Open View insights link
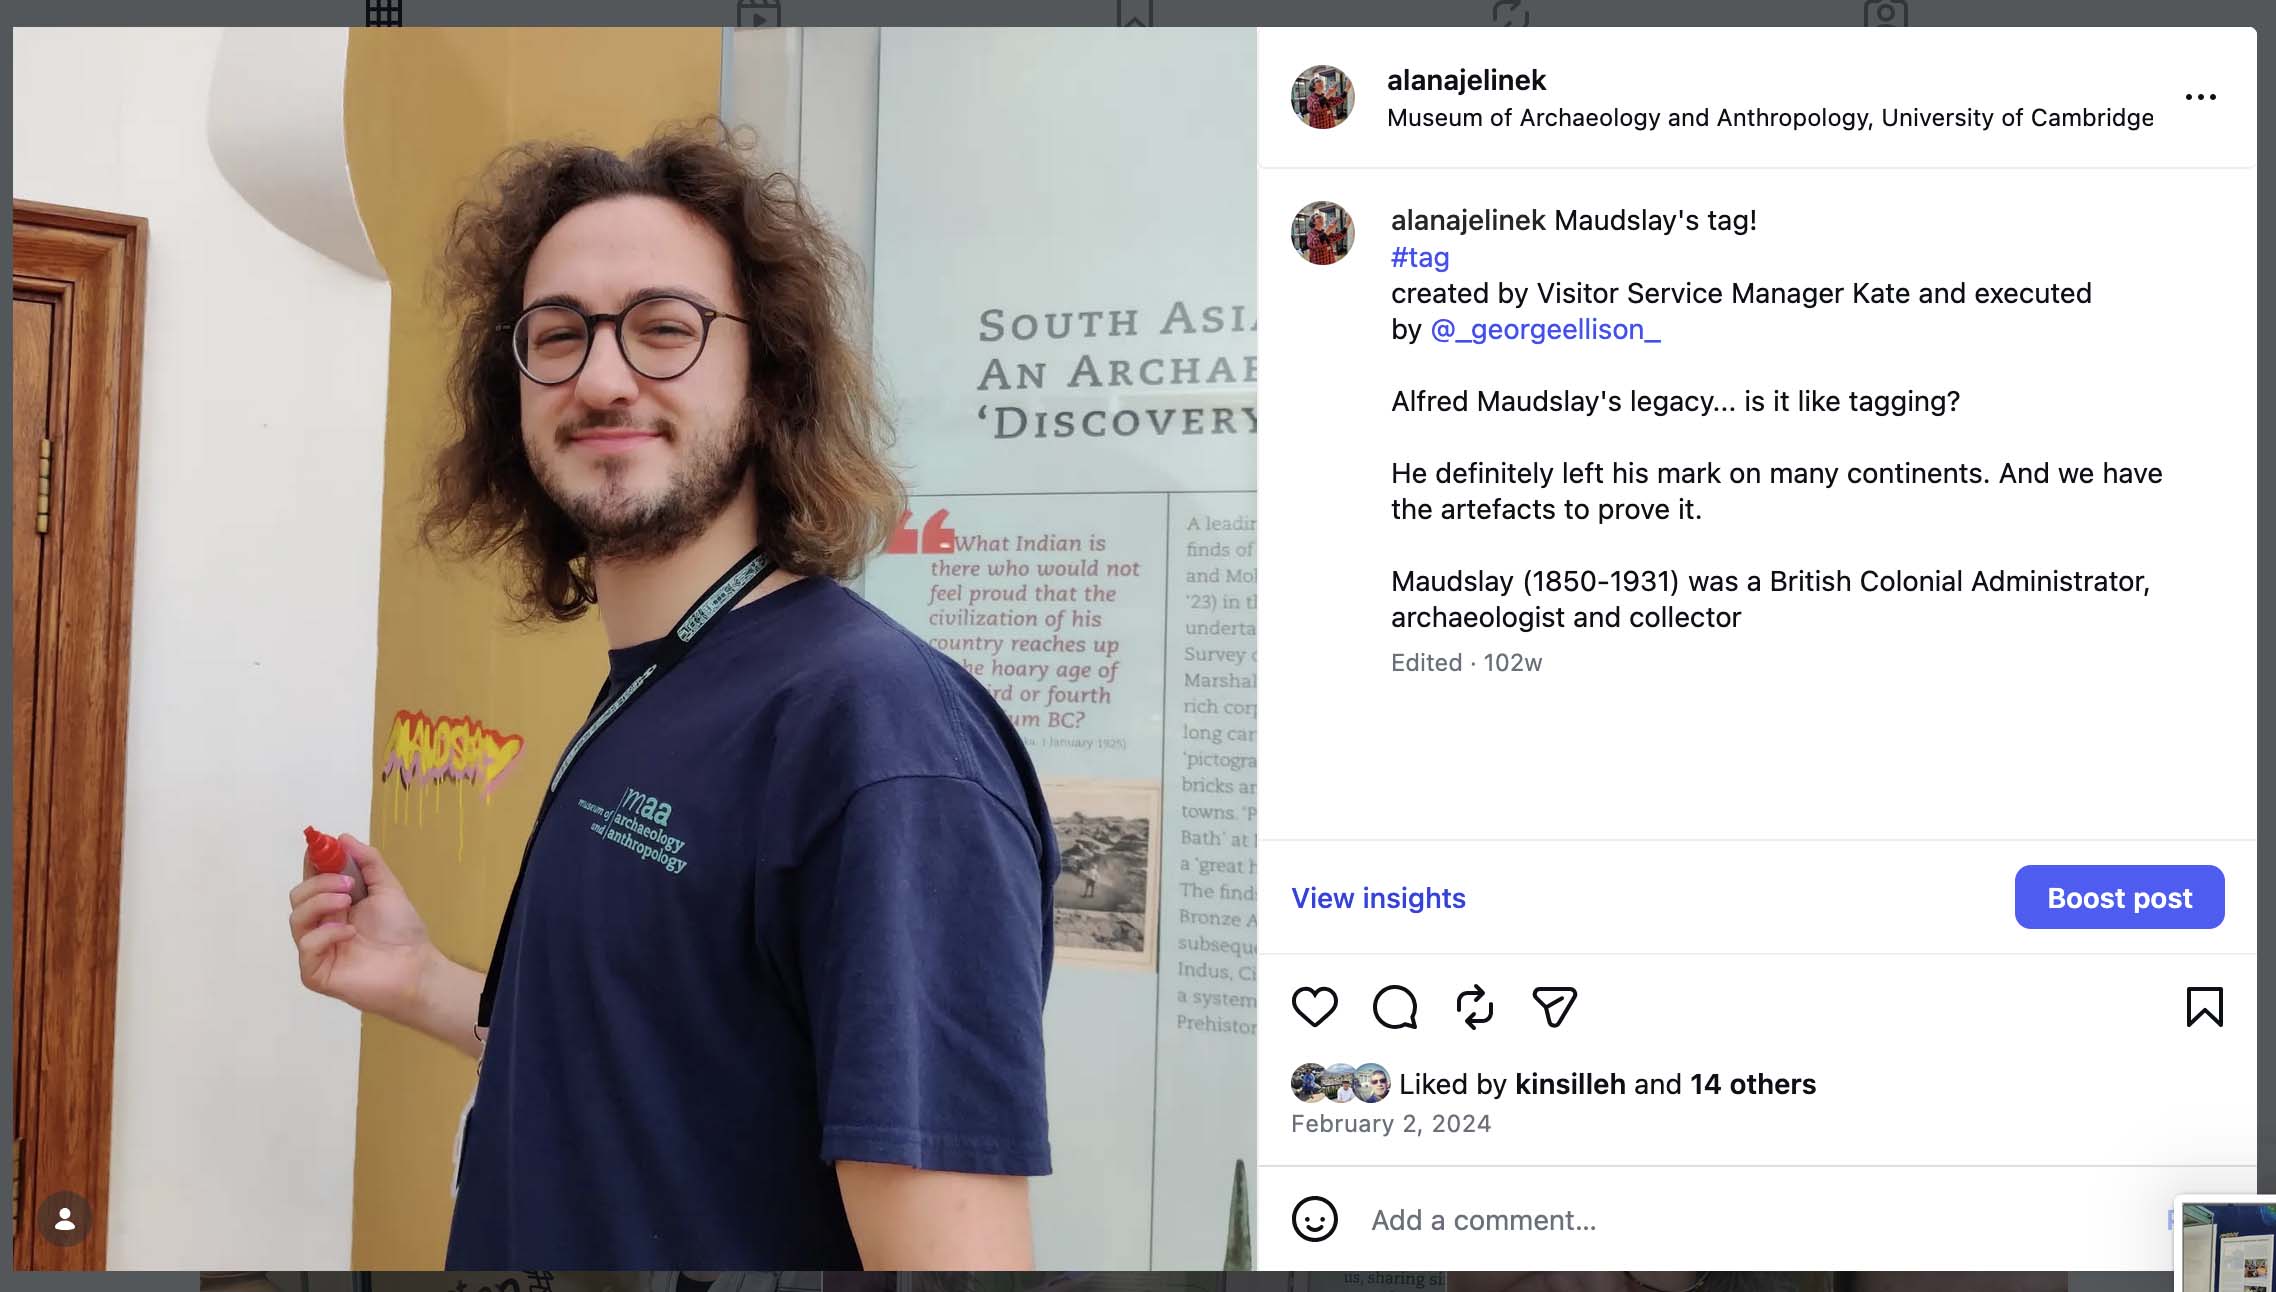The width and height of the screenshot is (2276, 1292). 1378,898
